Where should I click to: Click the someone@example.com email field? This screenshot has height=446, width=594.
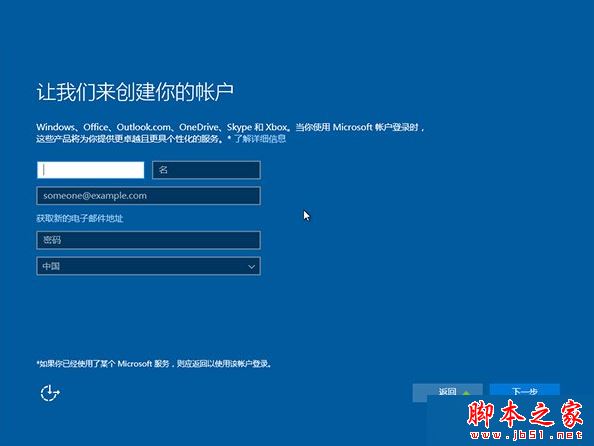click(148, 196)
